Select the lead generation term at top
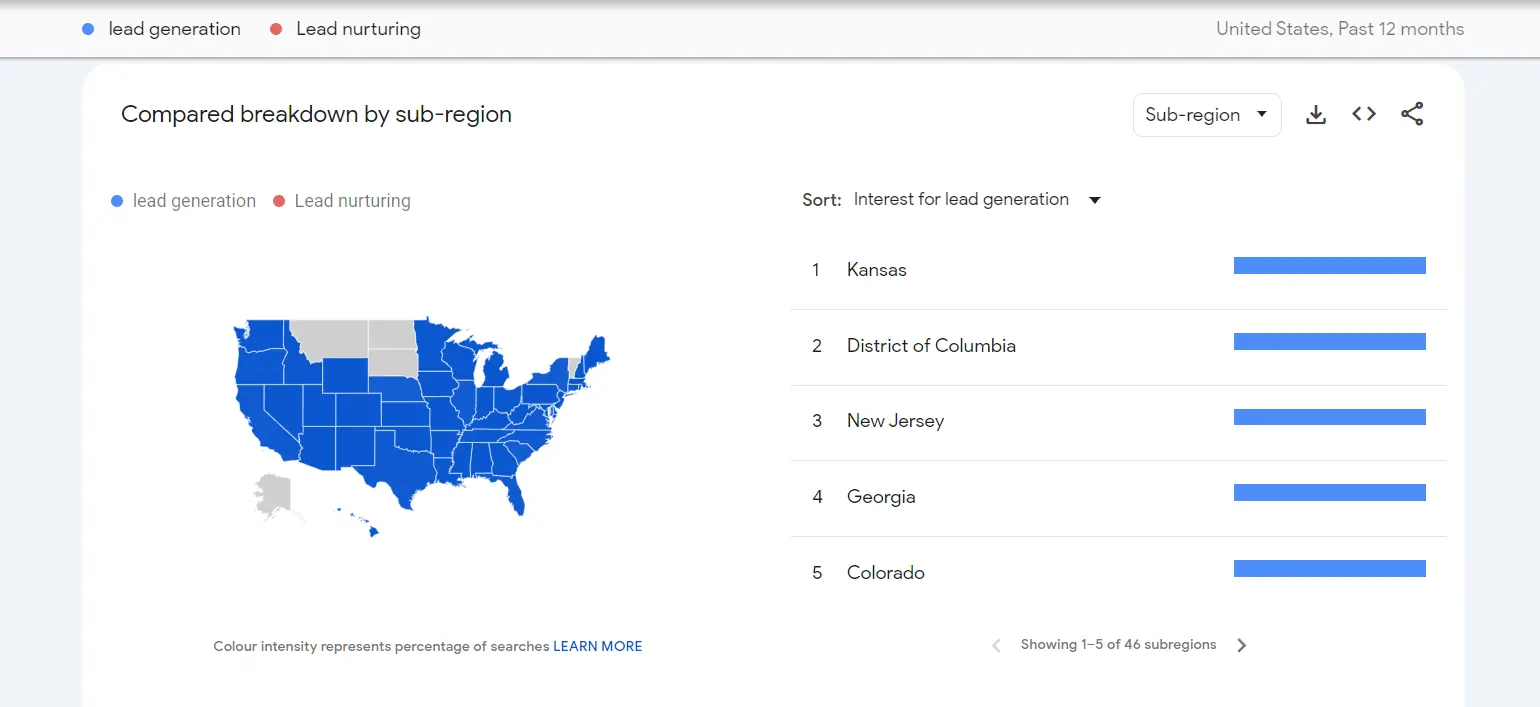This screenshot has height=707, width=1540. point(174,29)
